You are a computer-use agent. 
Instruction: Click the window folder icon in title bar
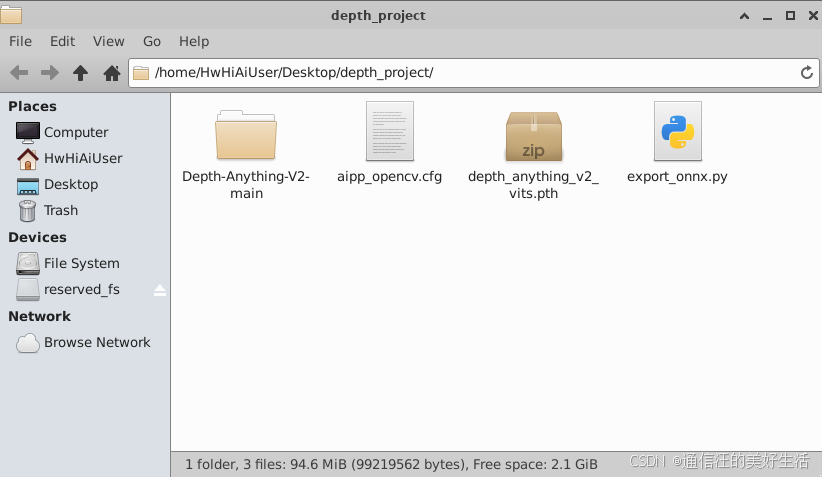click(x=11, y=15)
